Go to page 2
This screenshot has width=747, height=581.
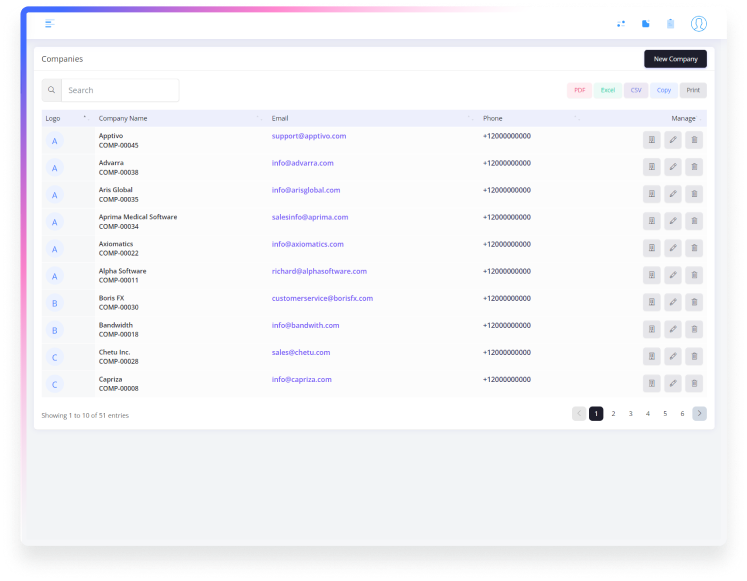click(613, 413)
